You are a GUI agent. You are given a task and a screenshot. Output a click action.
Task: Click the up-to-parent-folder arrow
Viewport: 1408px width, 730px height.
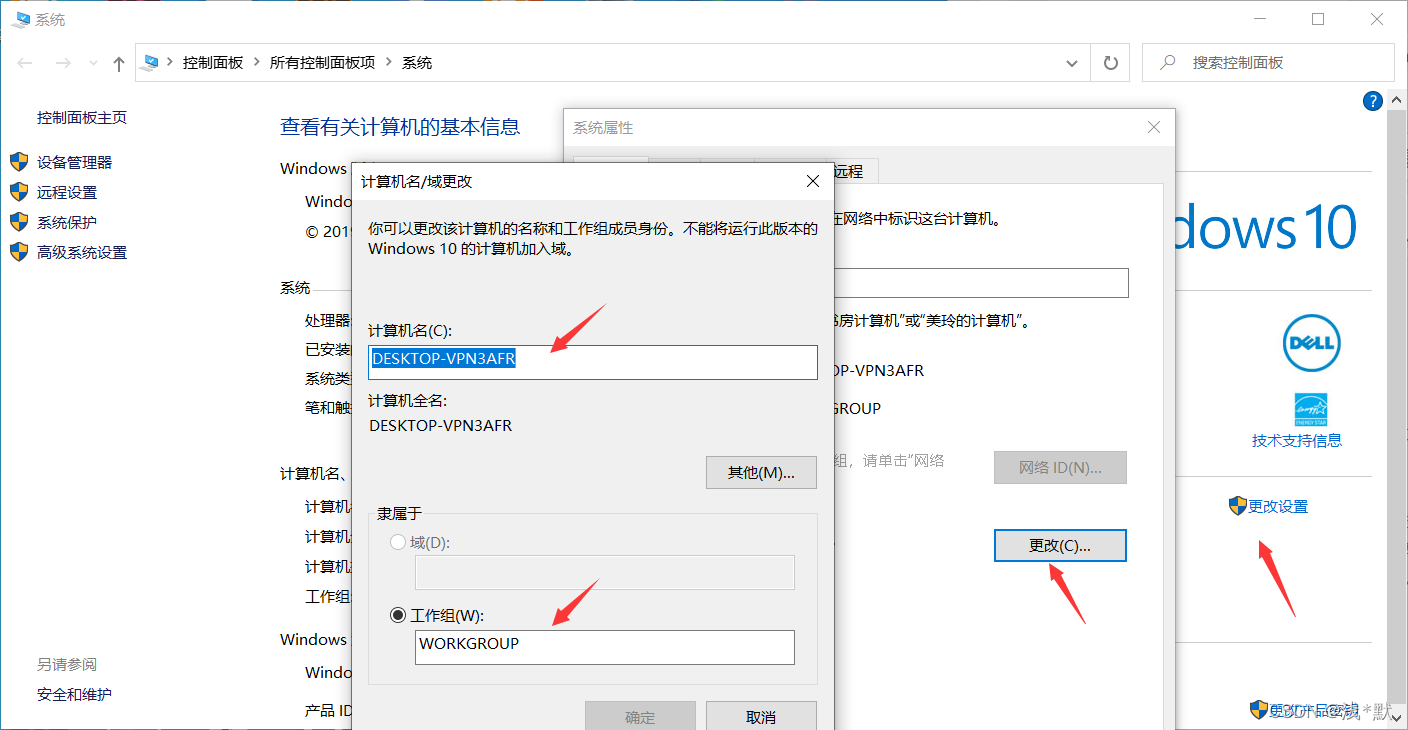pyautogui.click(x=117, y=62)
